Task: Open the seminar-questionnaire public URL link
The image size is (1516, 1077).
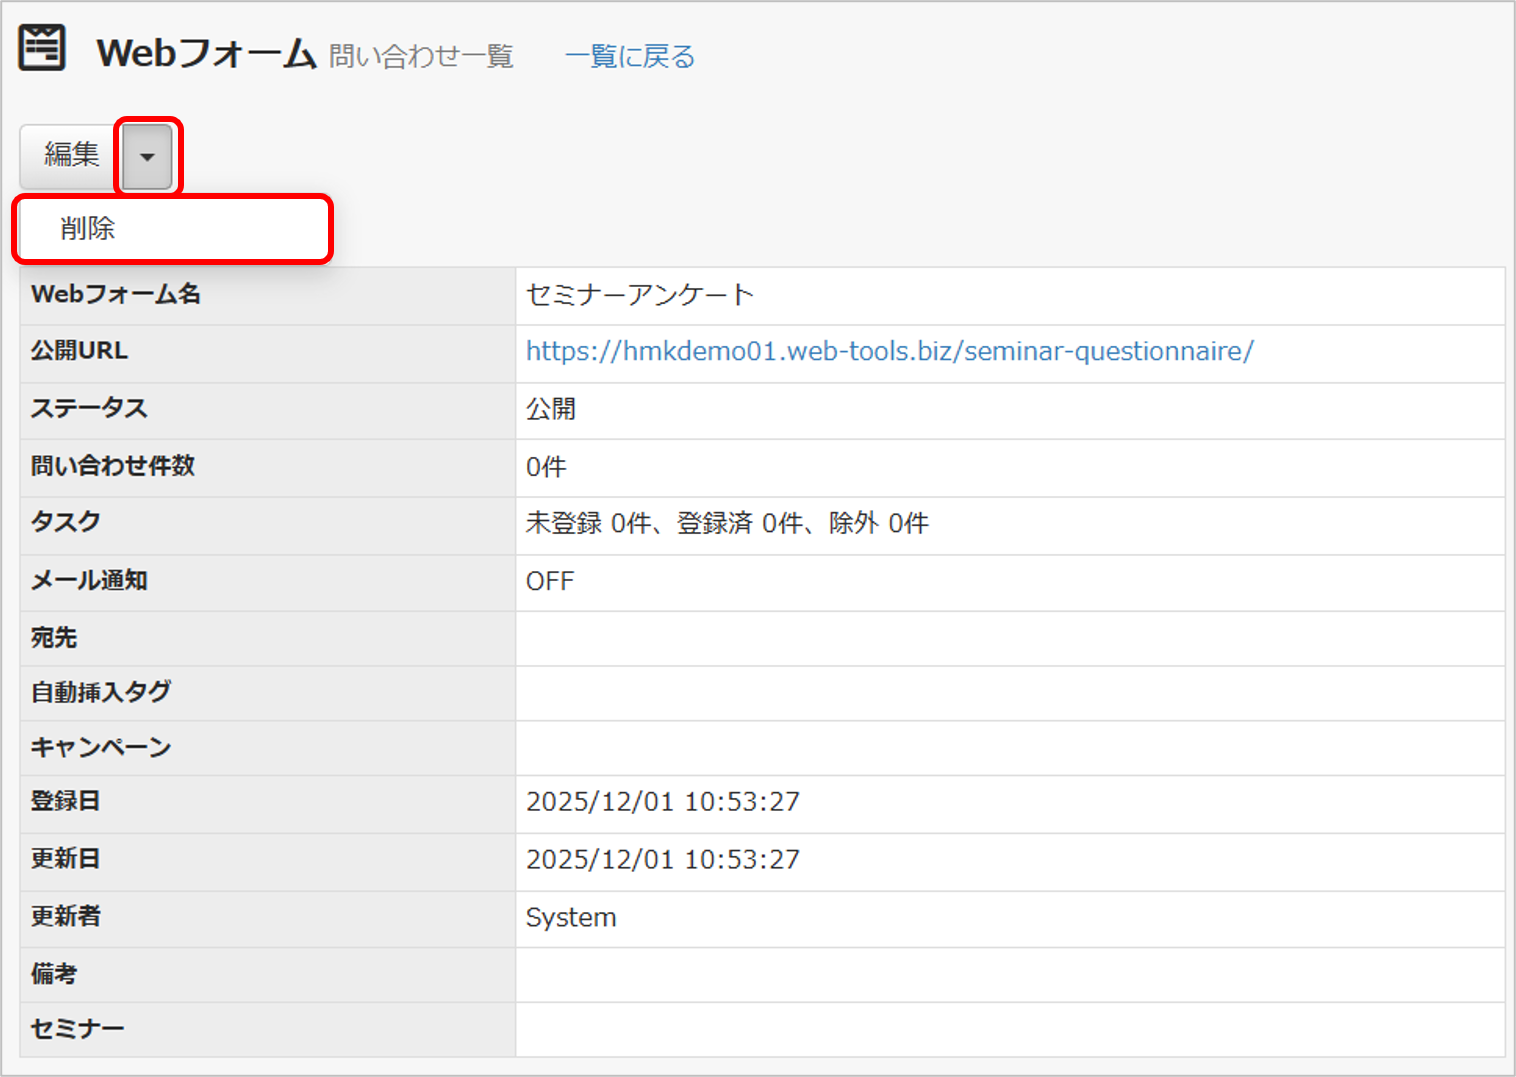Action: [890, 351]
